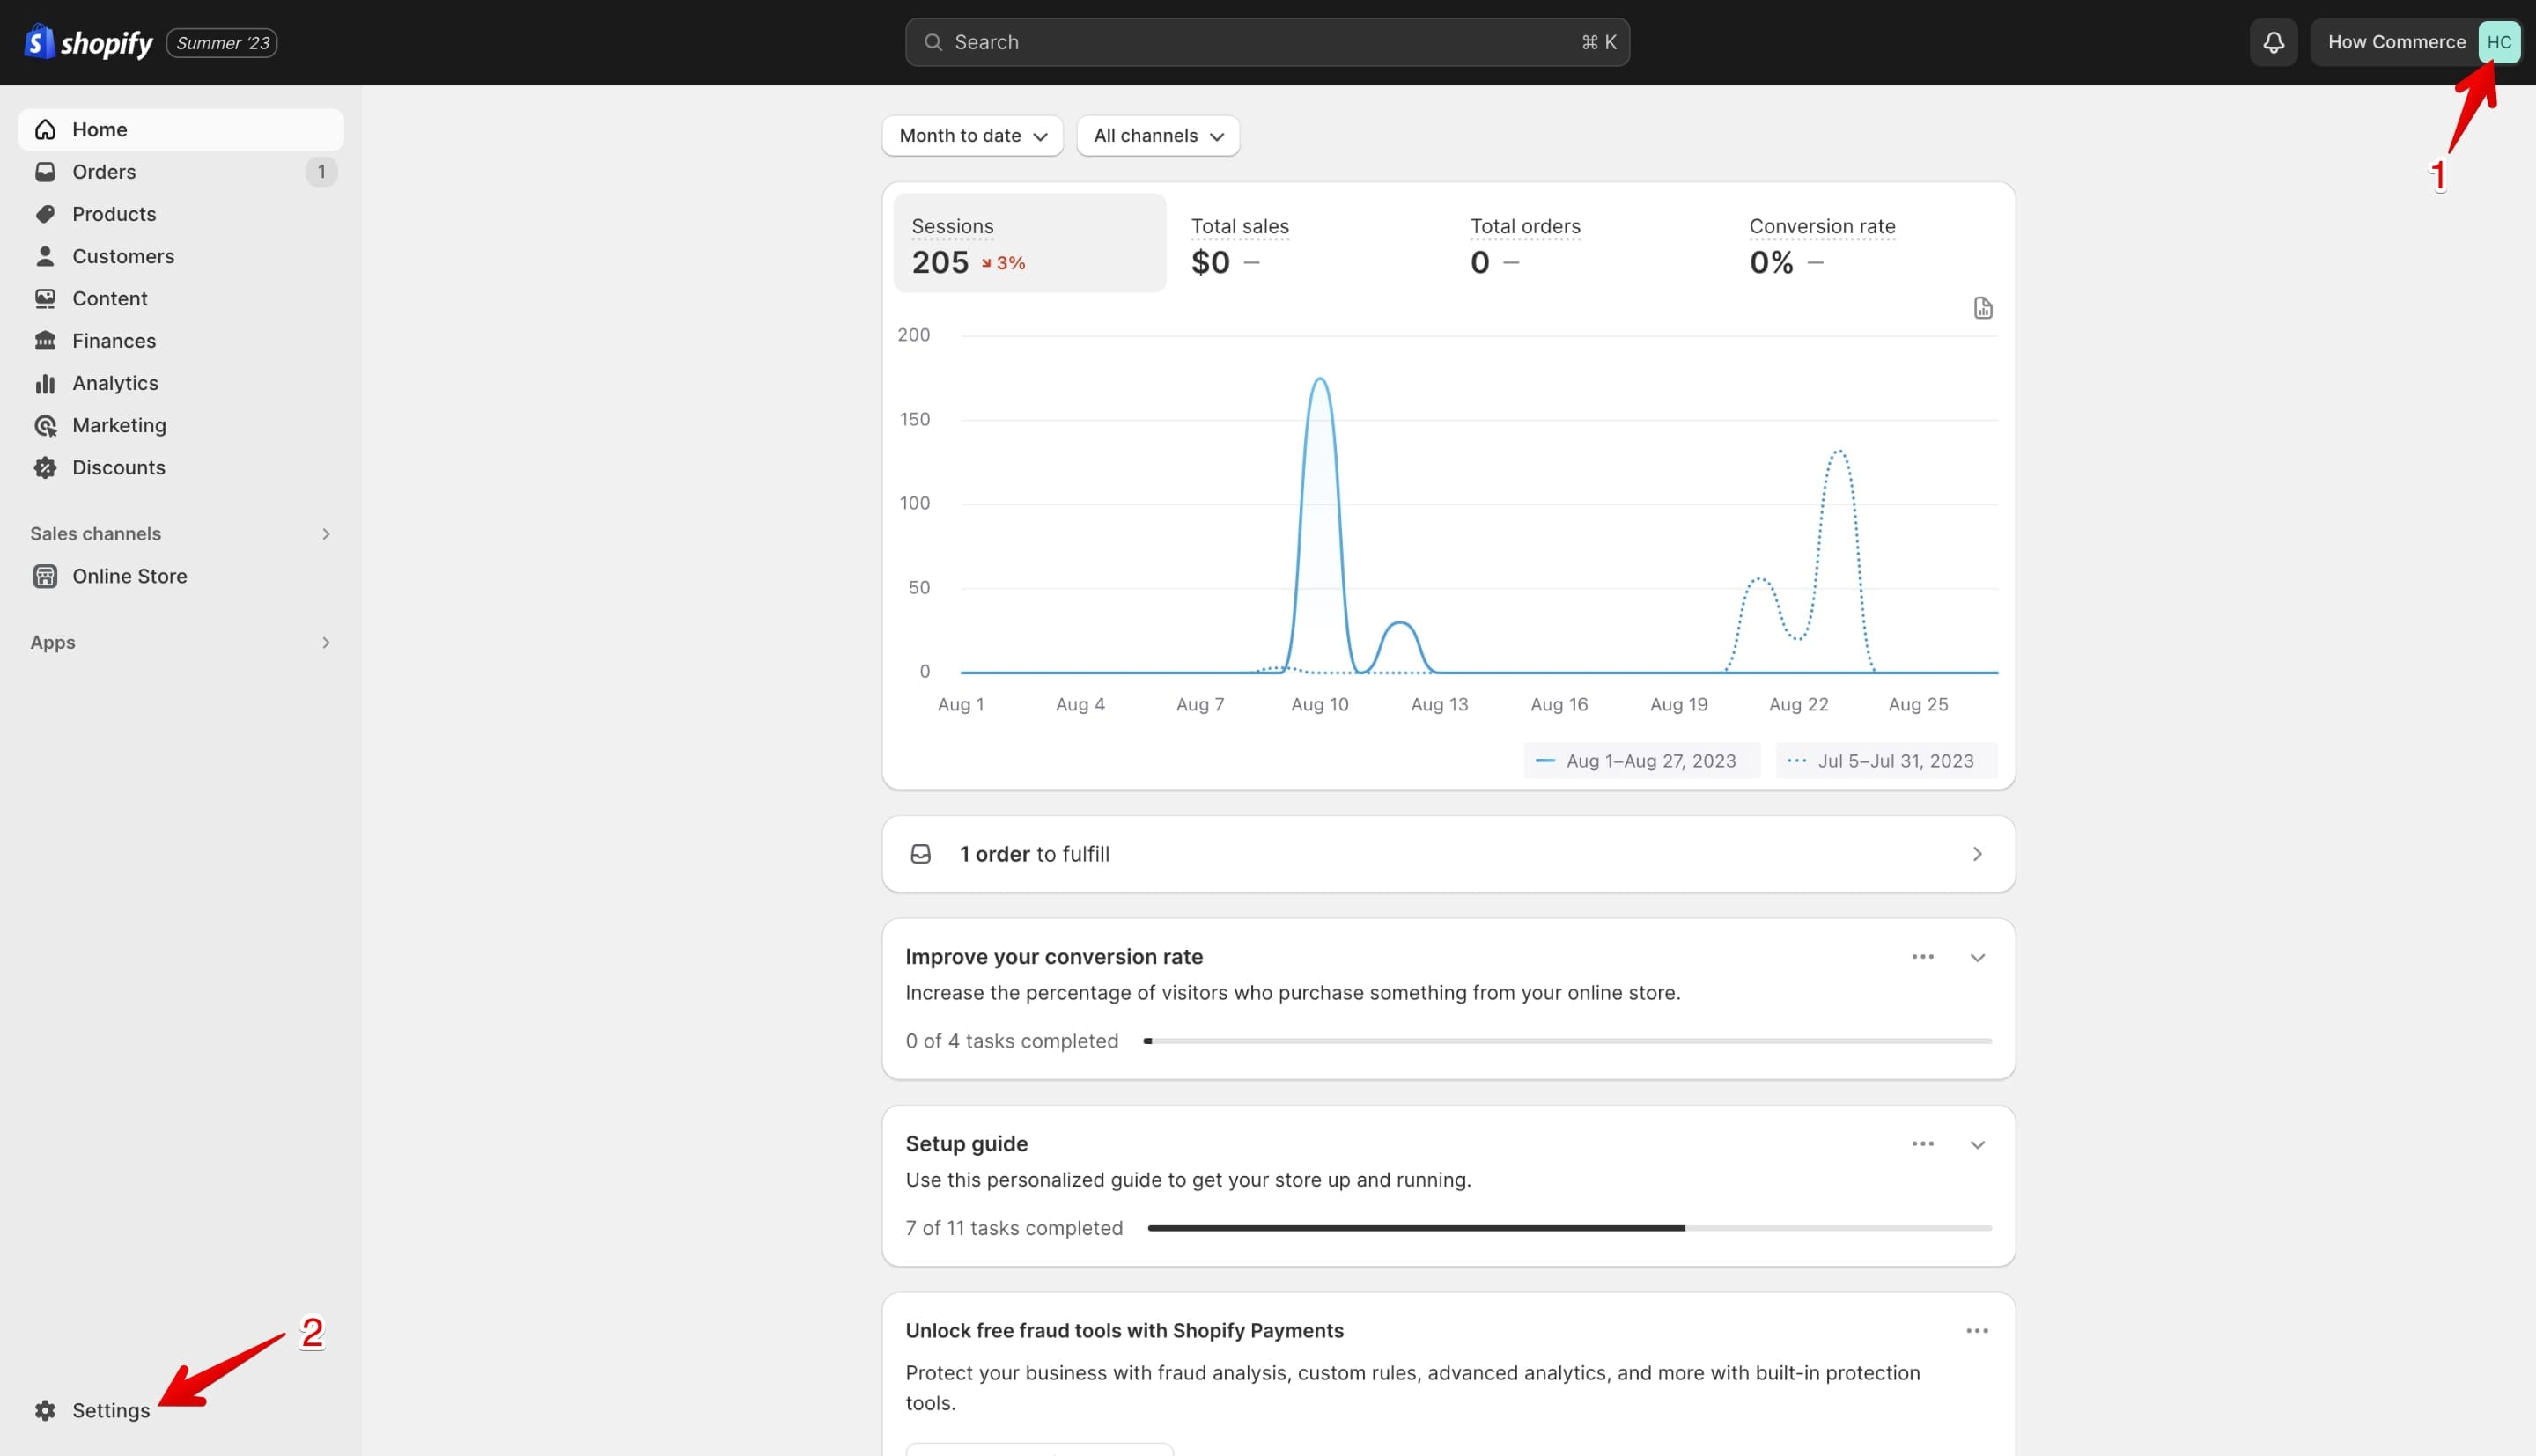
Task: Click the 205 sessions value
Action: [x=940, y=263]
